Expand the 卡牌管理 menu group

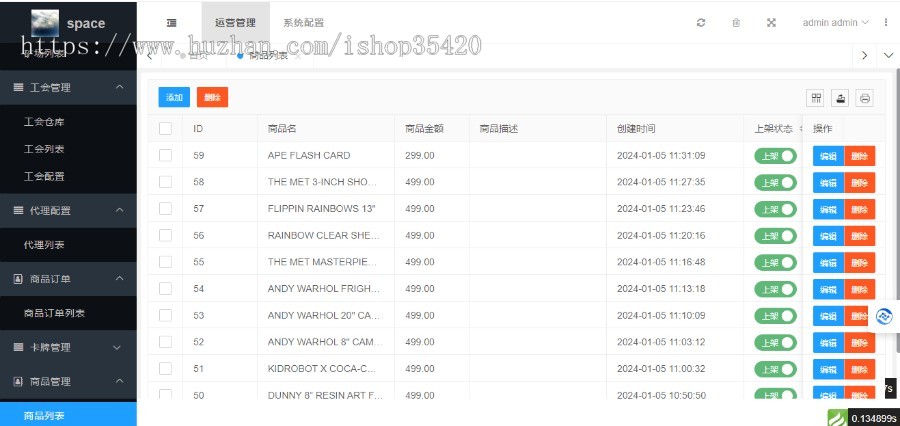coord(68,347)
